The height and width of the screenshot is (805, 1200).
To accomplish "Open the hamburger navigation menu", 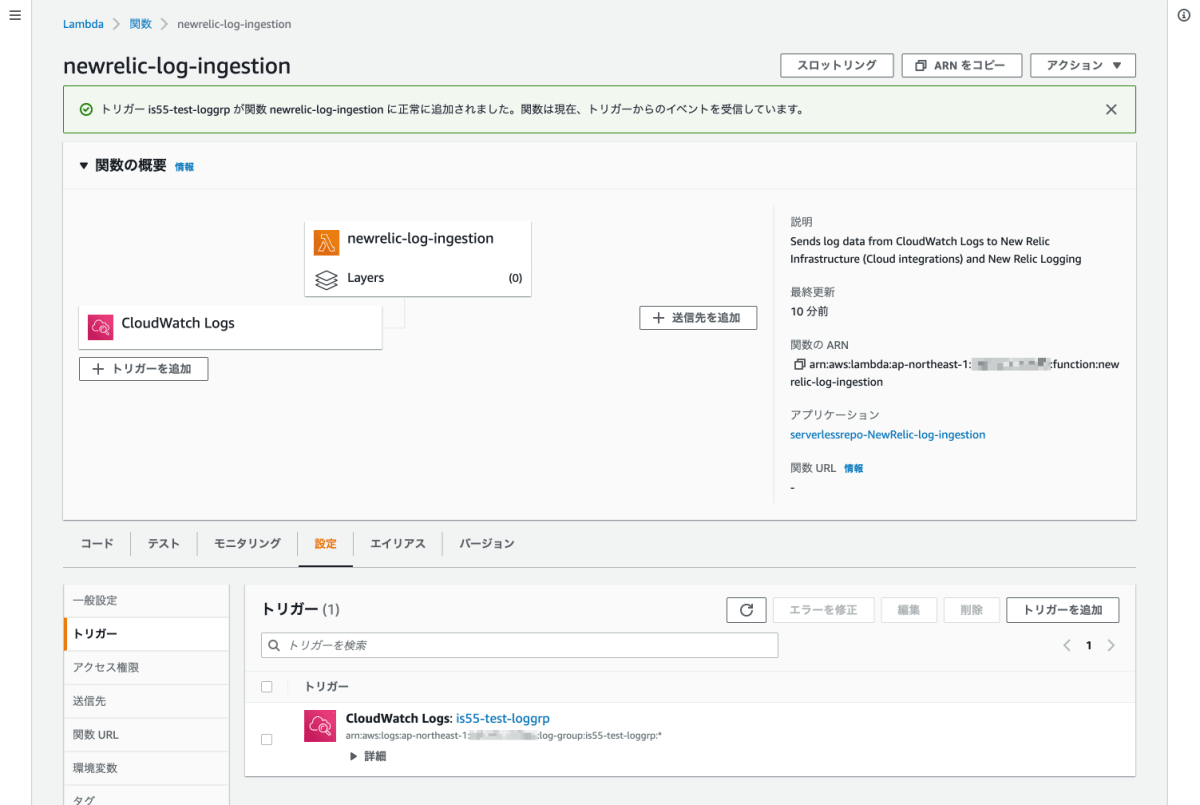I will [x=15, y=16].
